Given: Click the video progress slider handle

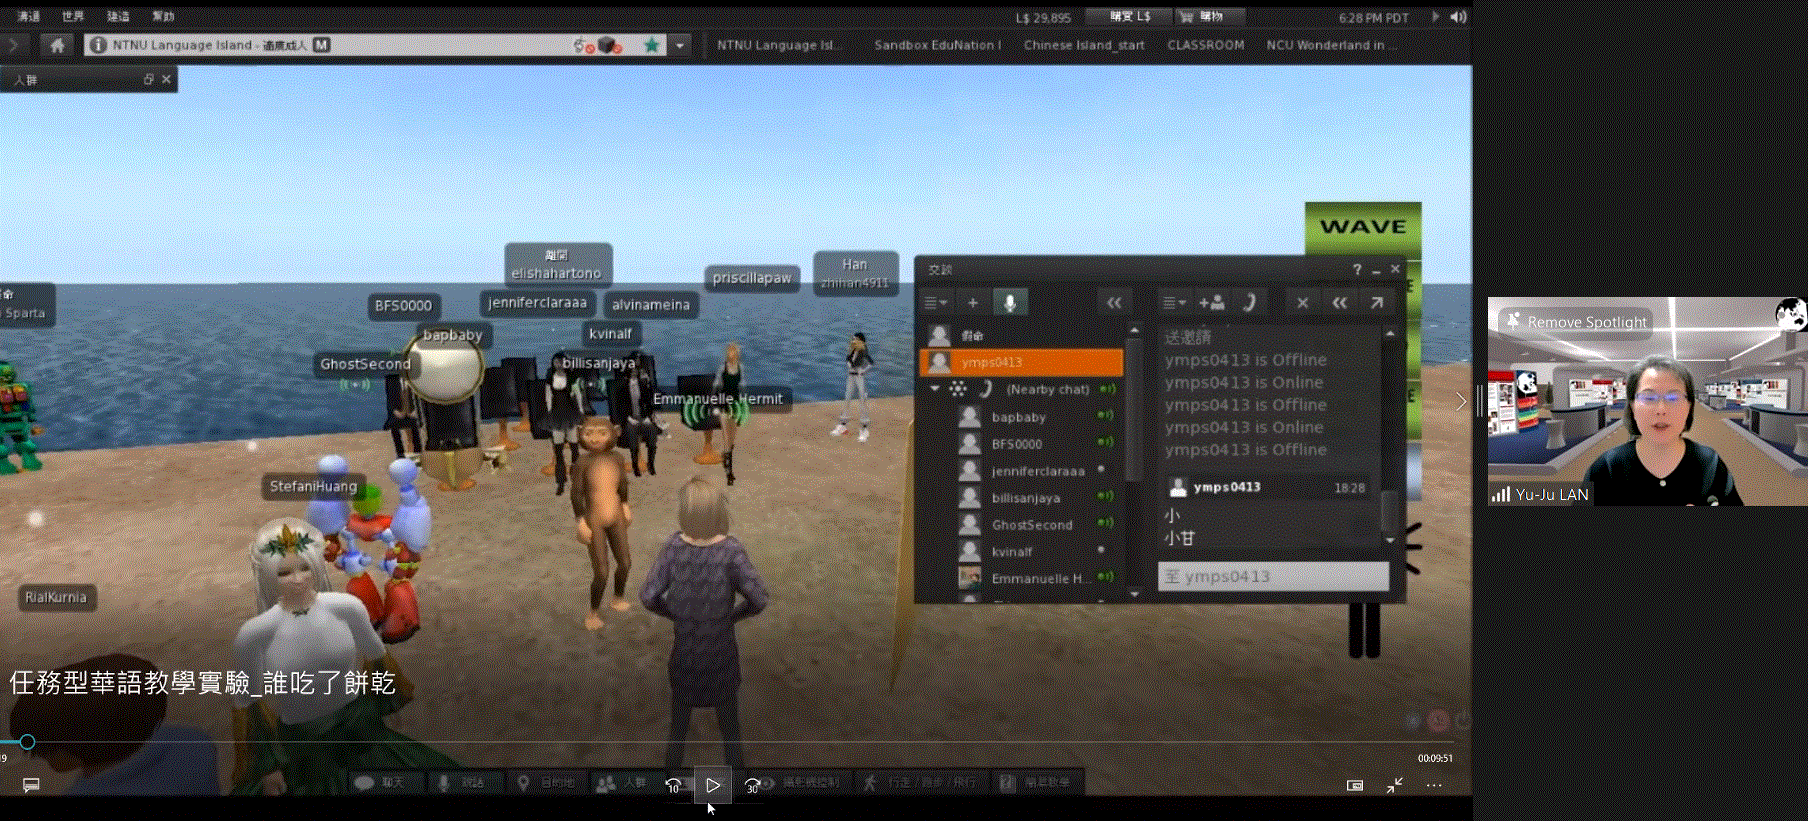Looking at the screenshot, I should [27, 742].
